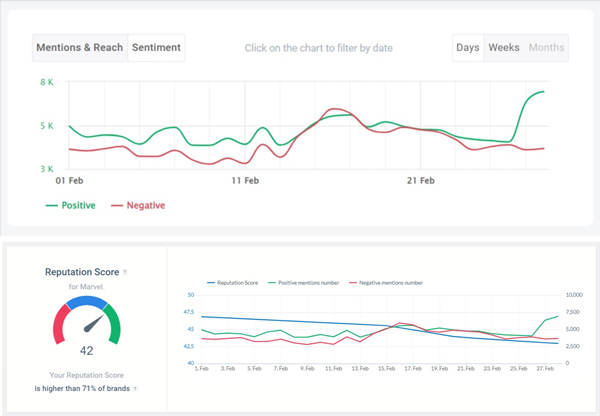This screenshot has width=600, height=416.
Task: Click the '47.5' left axis label
Action: (189, 312)
